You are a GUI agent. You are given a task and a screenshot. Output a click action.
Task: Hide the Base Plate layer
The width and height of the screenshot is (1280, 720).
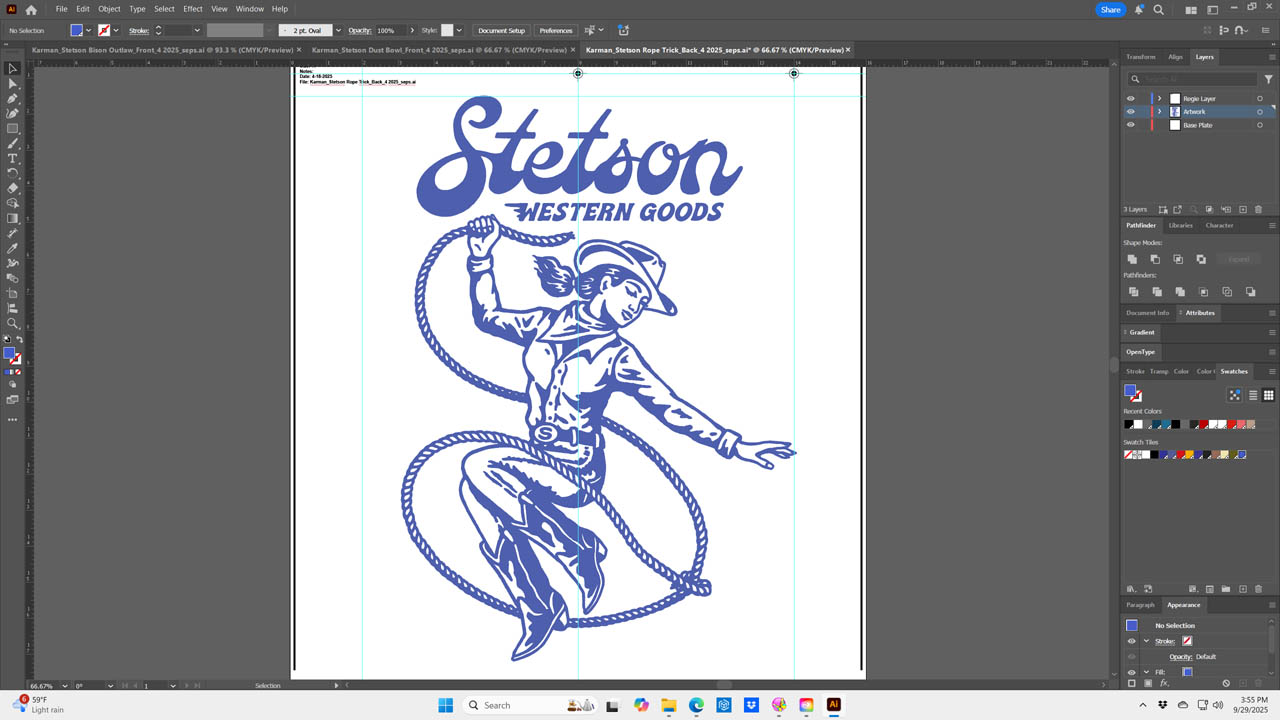click(1131, 125)
